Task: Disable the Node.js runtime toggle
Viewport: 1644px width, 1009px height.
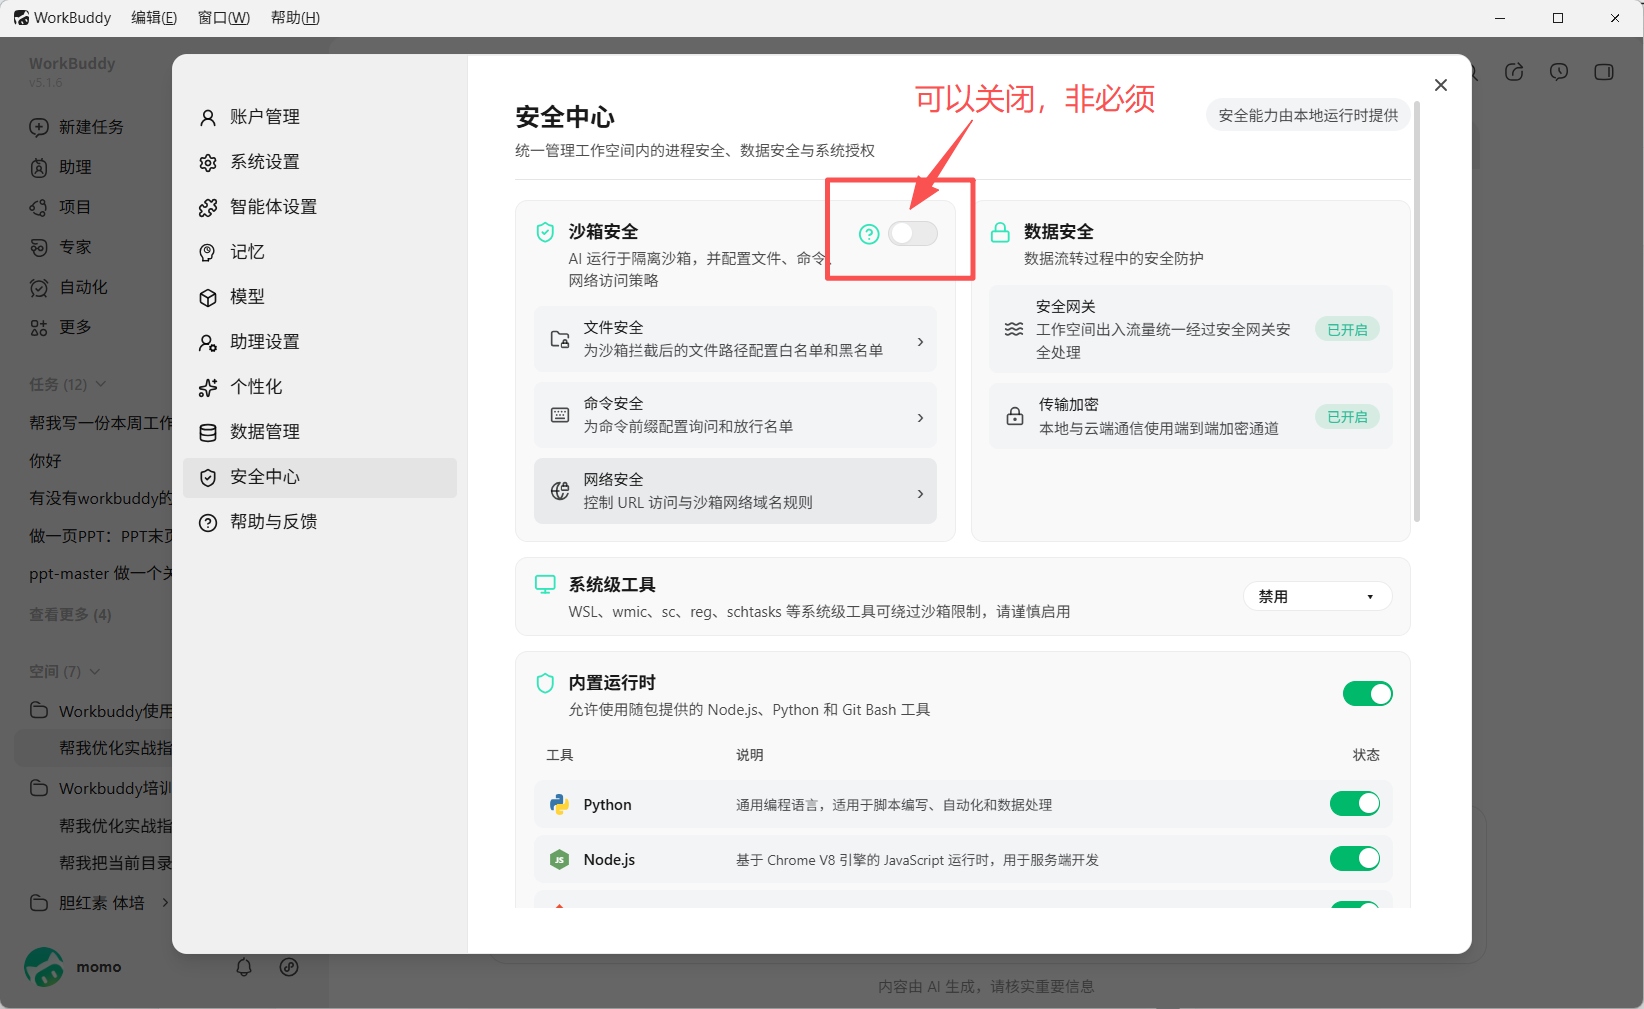Action: pos(1354,859)
